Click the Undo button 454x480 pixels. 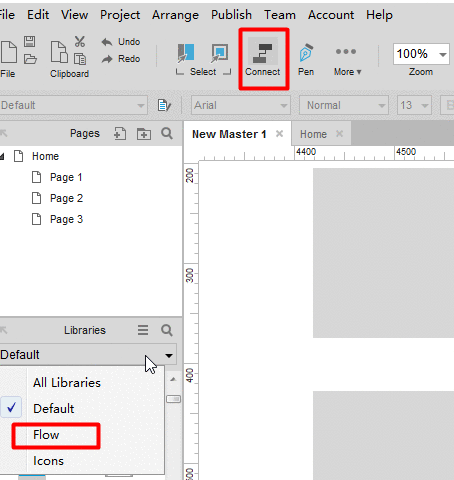point(121,42)
